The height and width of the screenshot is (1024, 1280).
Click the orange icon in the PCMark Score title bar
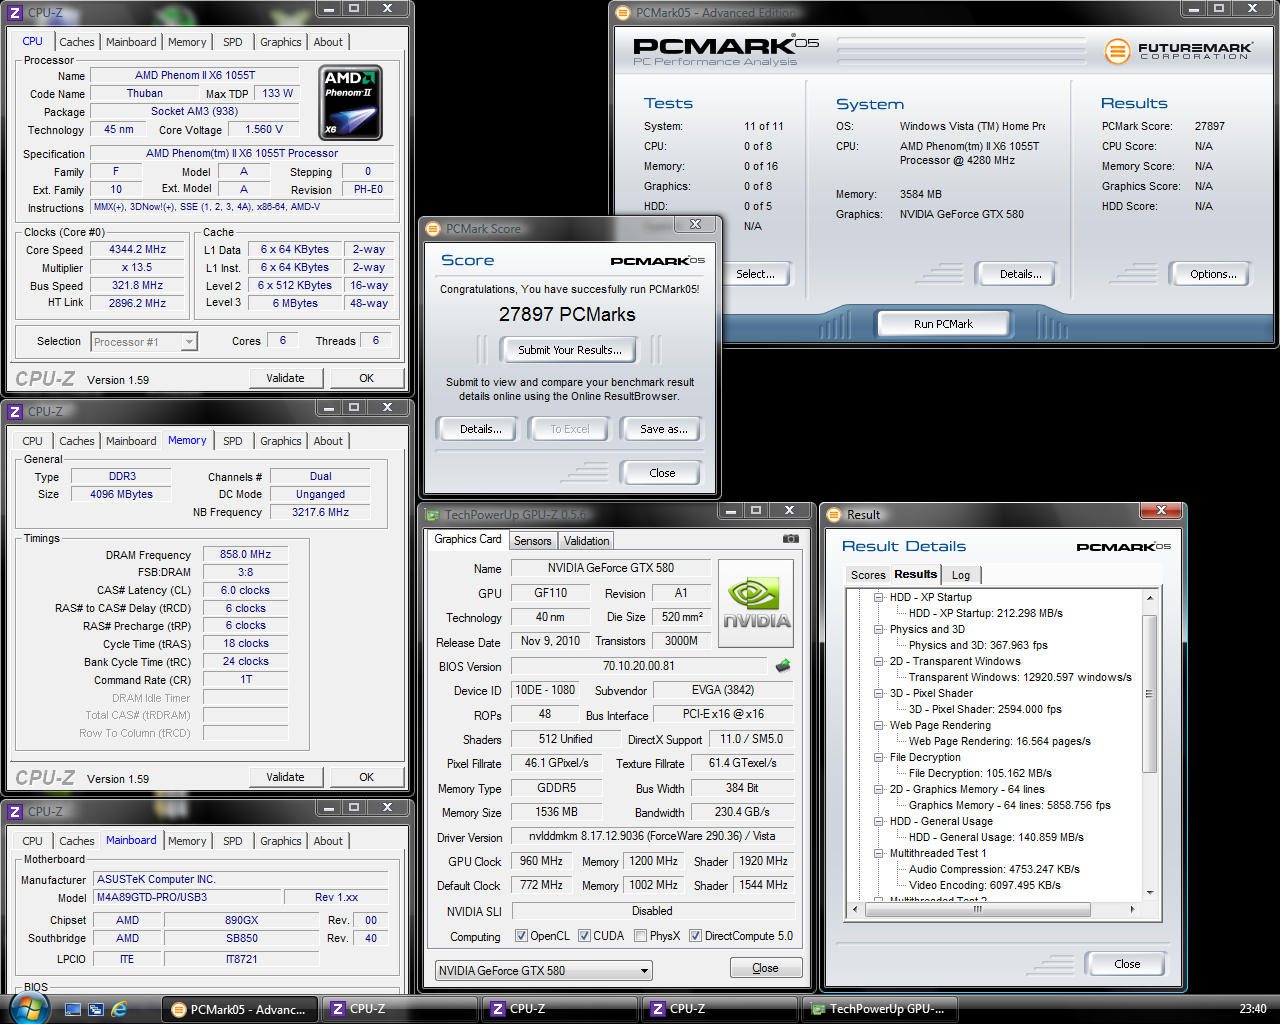[433, 229]
